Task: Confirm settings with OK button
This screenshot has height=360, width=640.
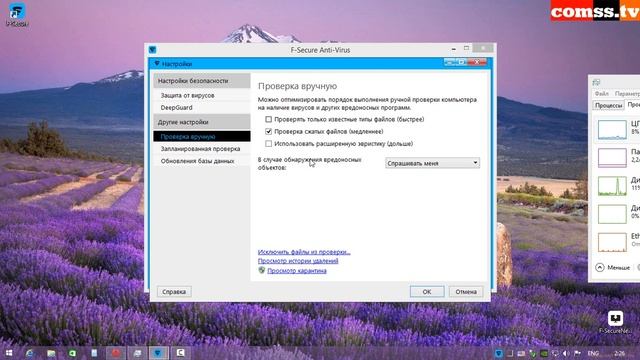Action: pos(427,291)
